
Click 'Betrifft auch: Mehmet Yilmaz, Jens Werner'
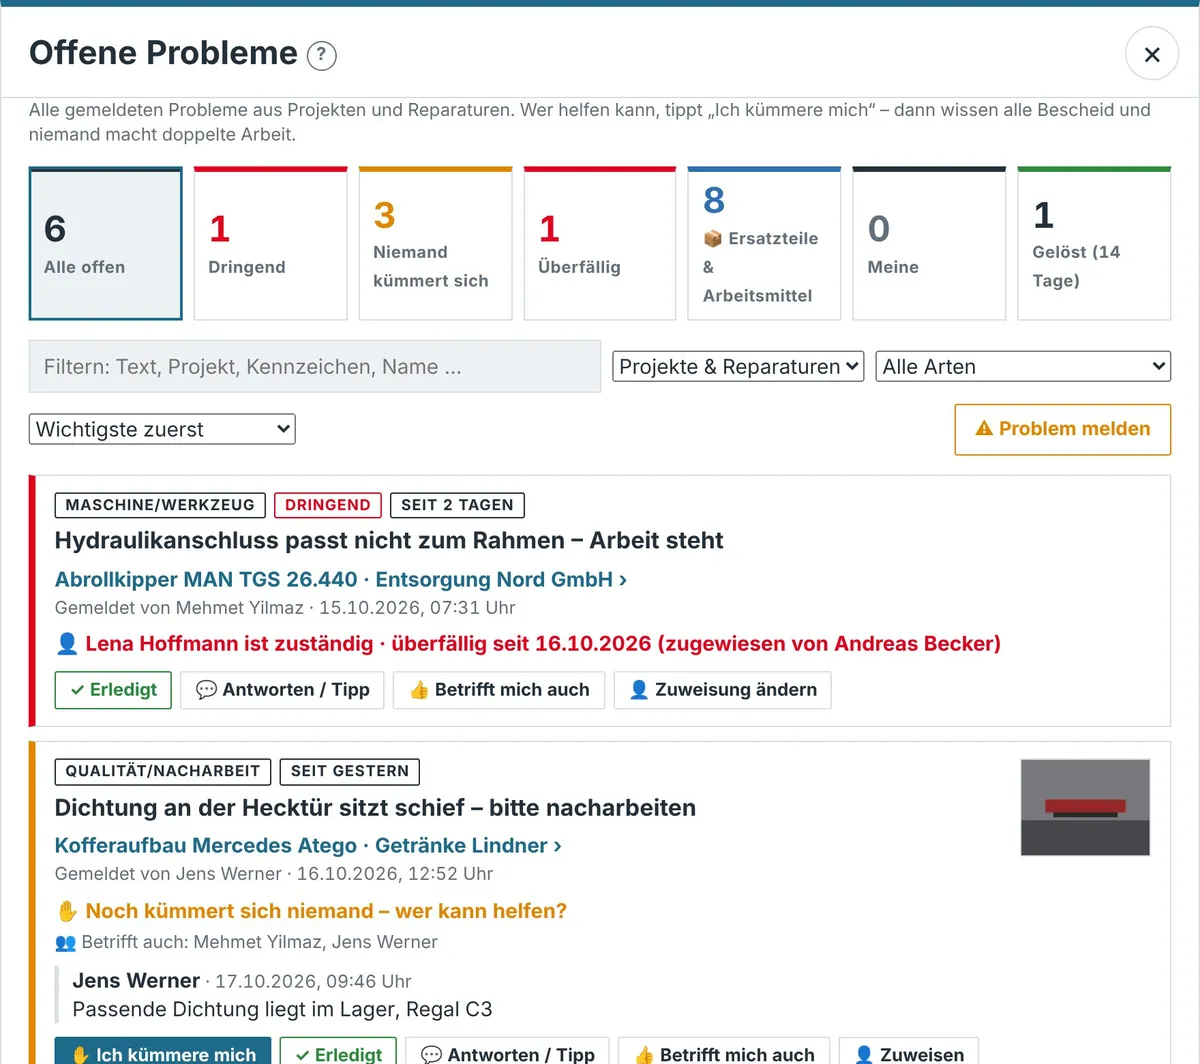point(246,942)
